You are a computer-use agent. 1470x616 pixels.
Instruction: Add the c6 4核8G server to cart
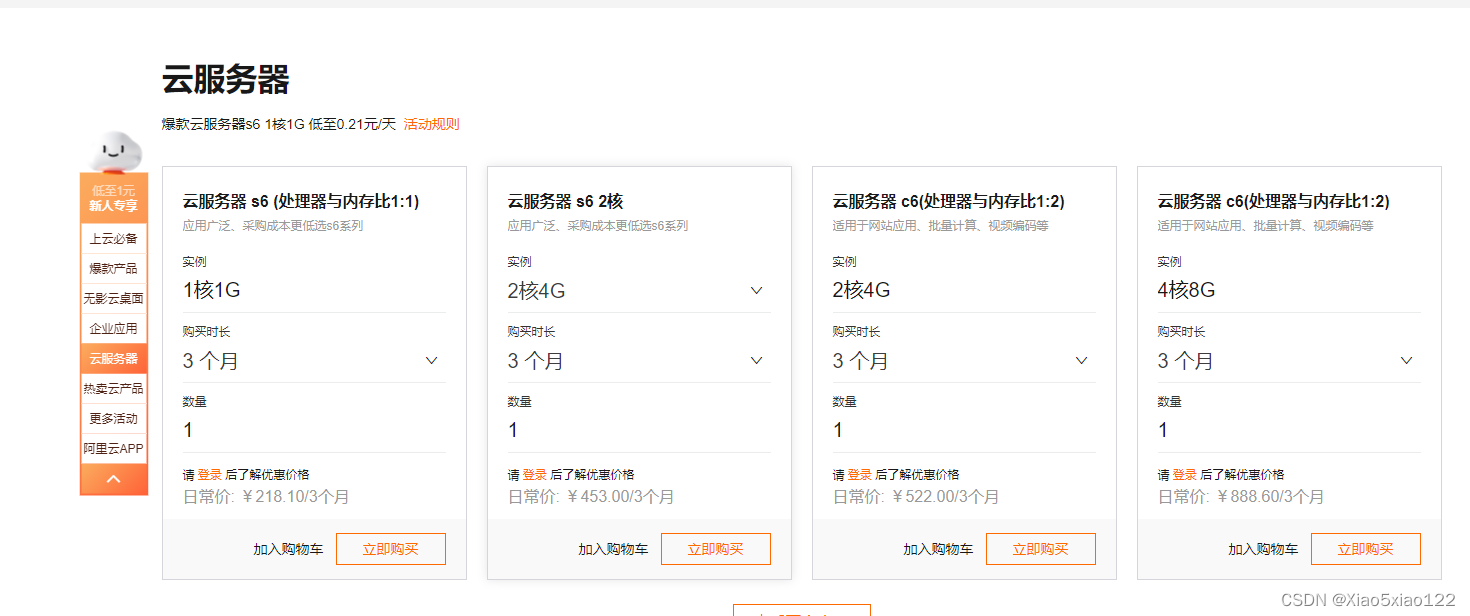[x=1263, y=549]
